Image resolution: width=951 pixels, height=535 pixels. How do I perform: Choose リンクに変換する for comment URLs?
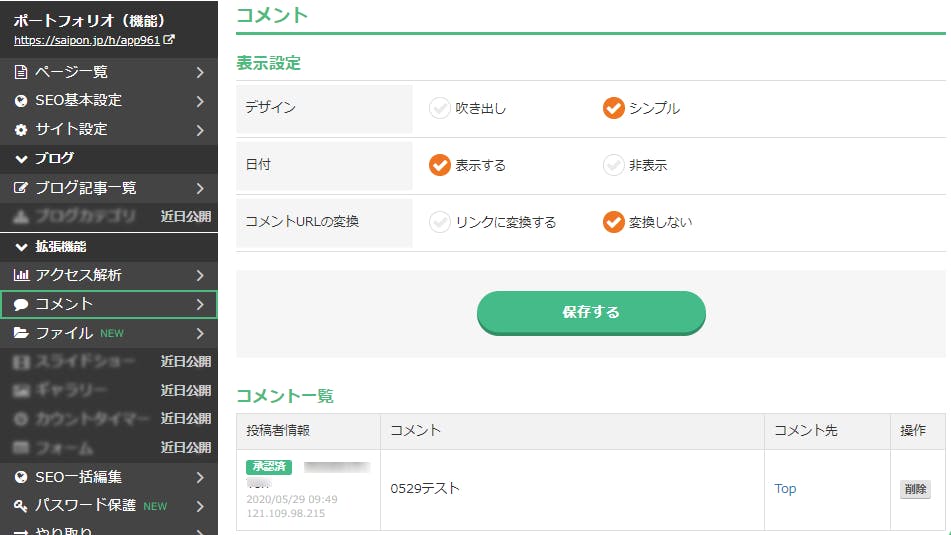(x=440, y=222)
